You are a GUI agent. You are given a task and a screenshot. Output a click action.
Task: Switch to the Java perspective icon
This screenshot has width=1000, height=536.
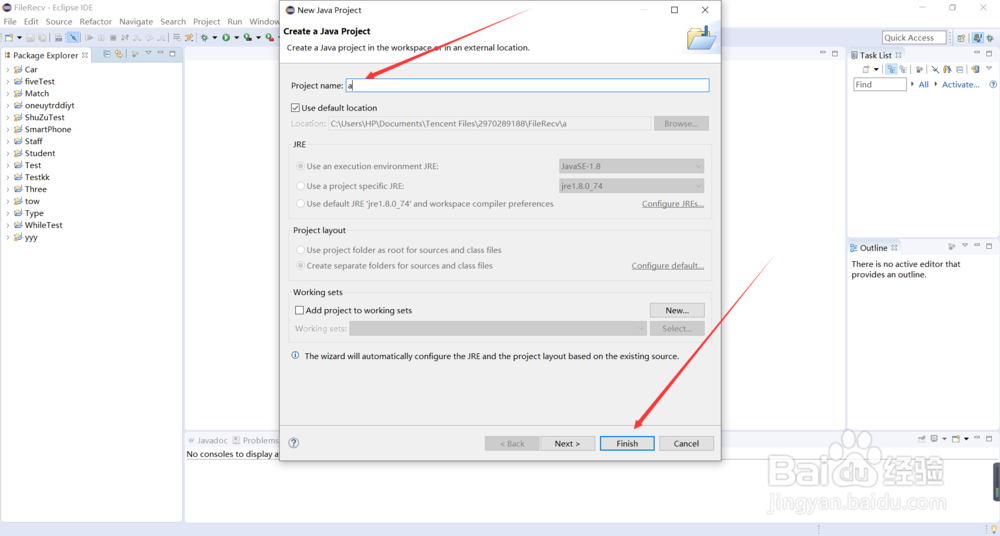coord(978,38)
